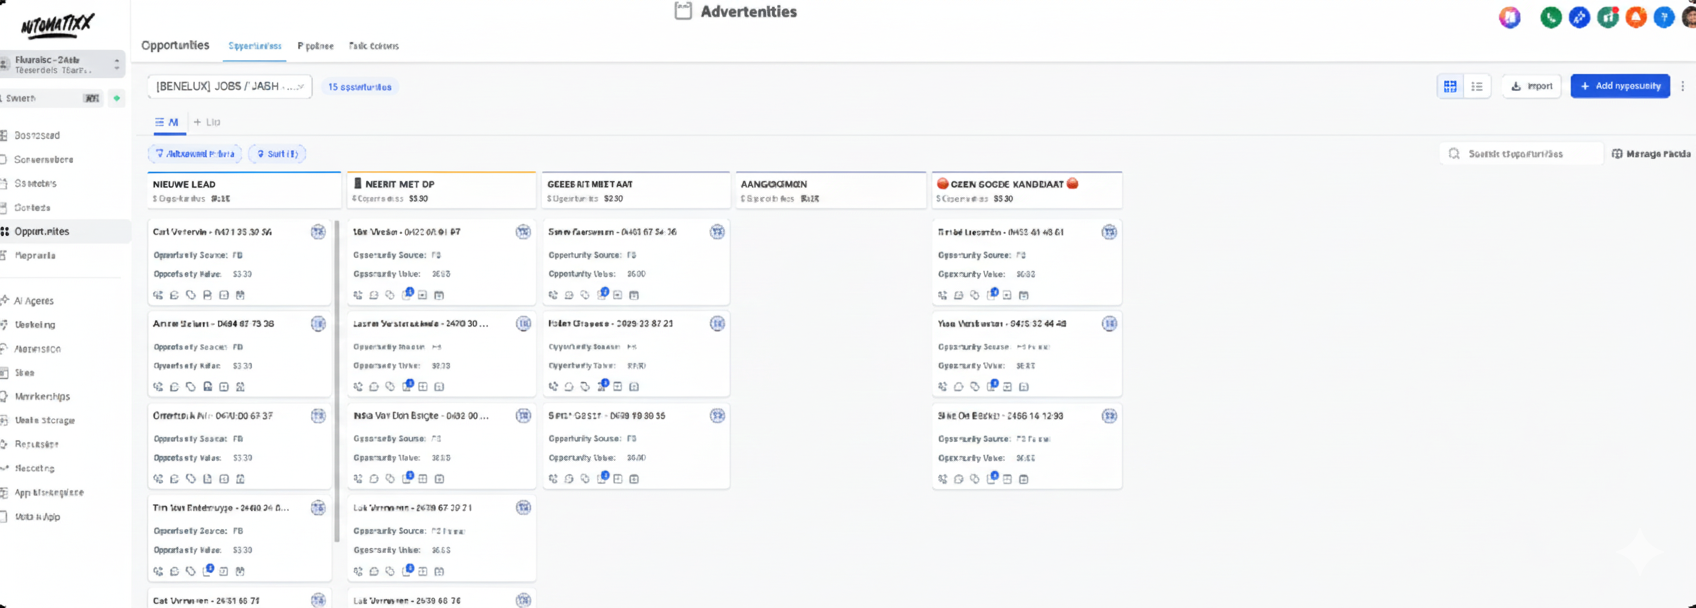Open Dashboard in the sidebar
The width and height of the screenshot is (1696, 608).
pyautogui.click(x=37, y=135)
